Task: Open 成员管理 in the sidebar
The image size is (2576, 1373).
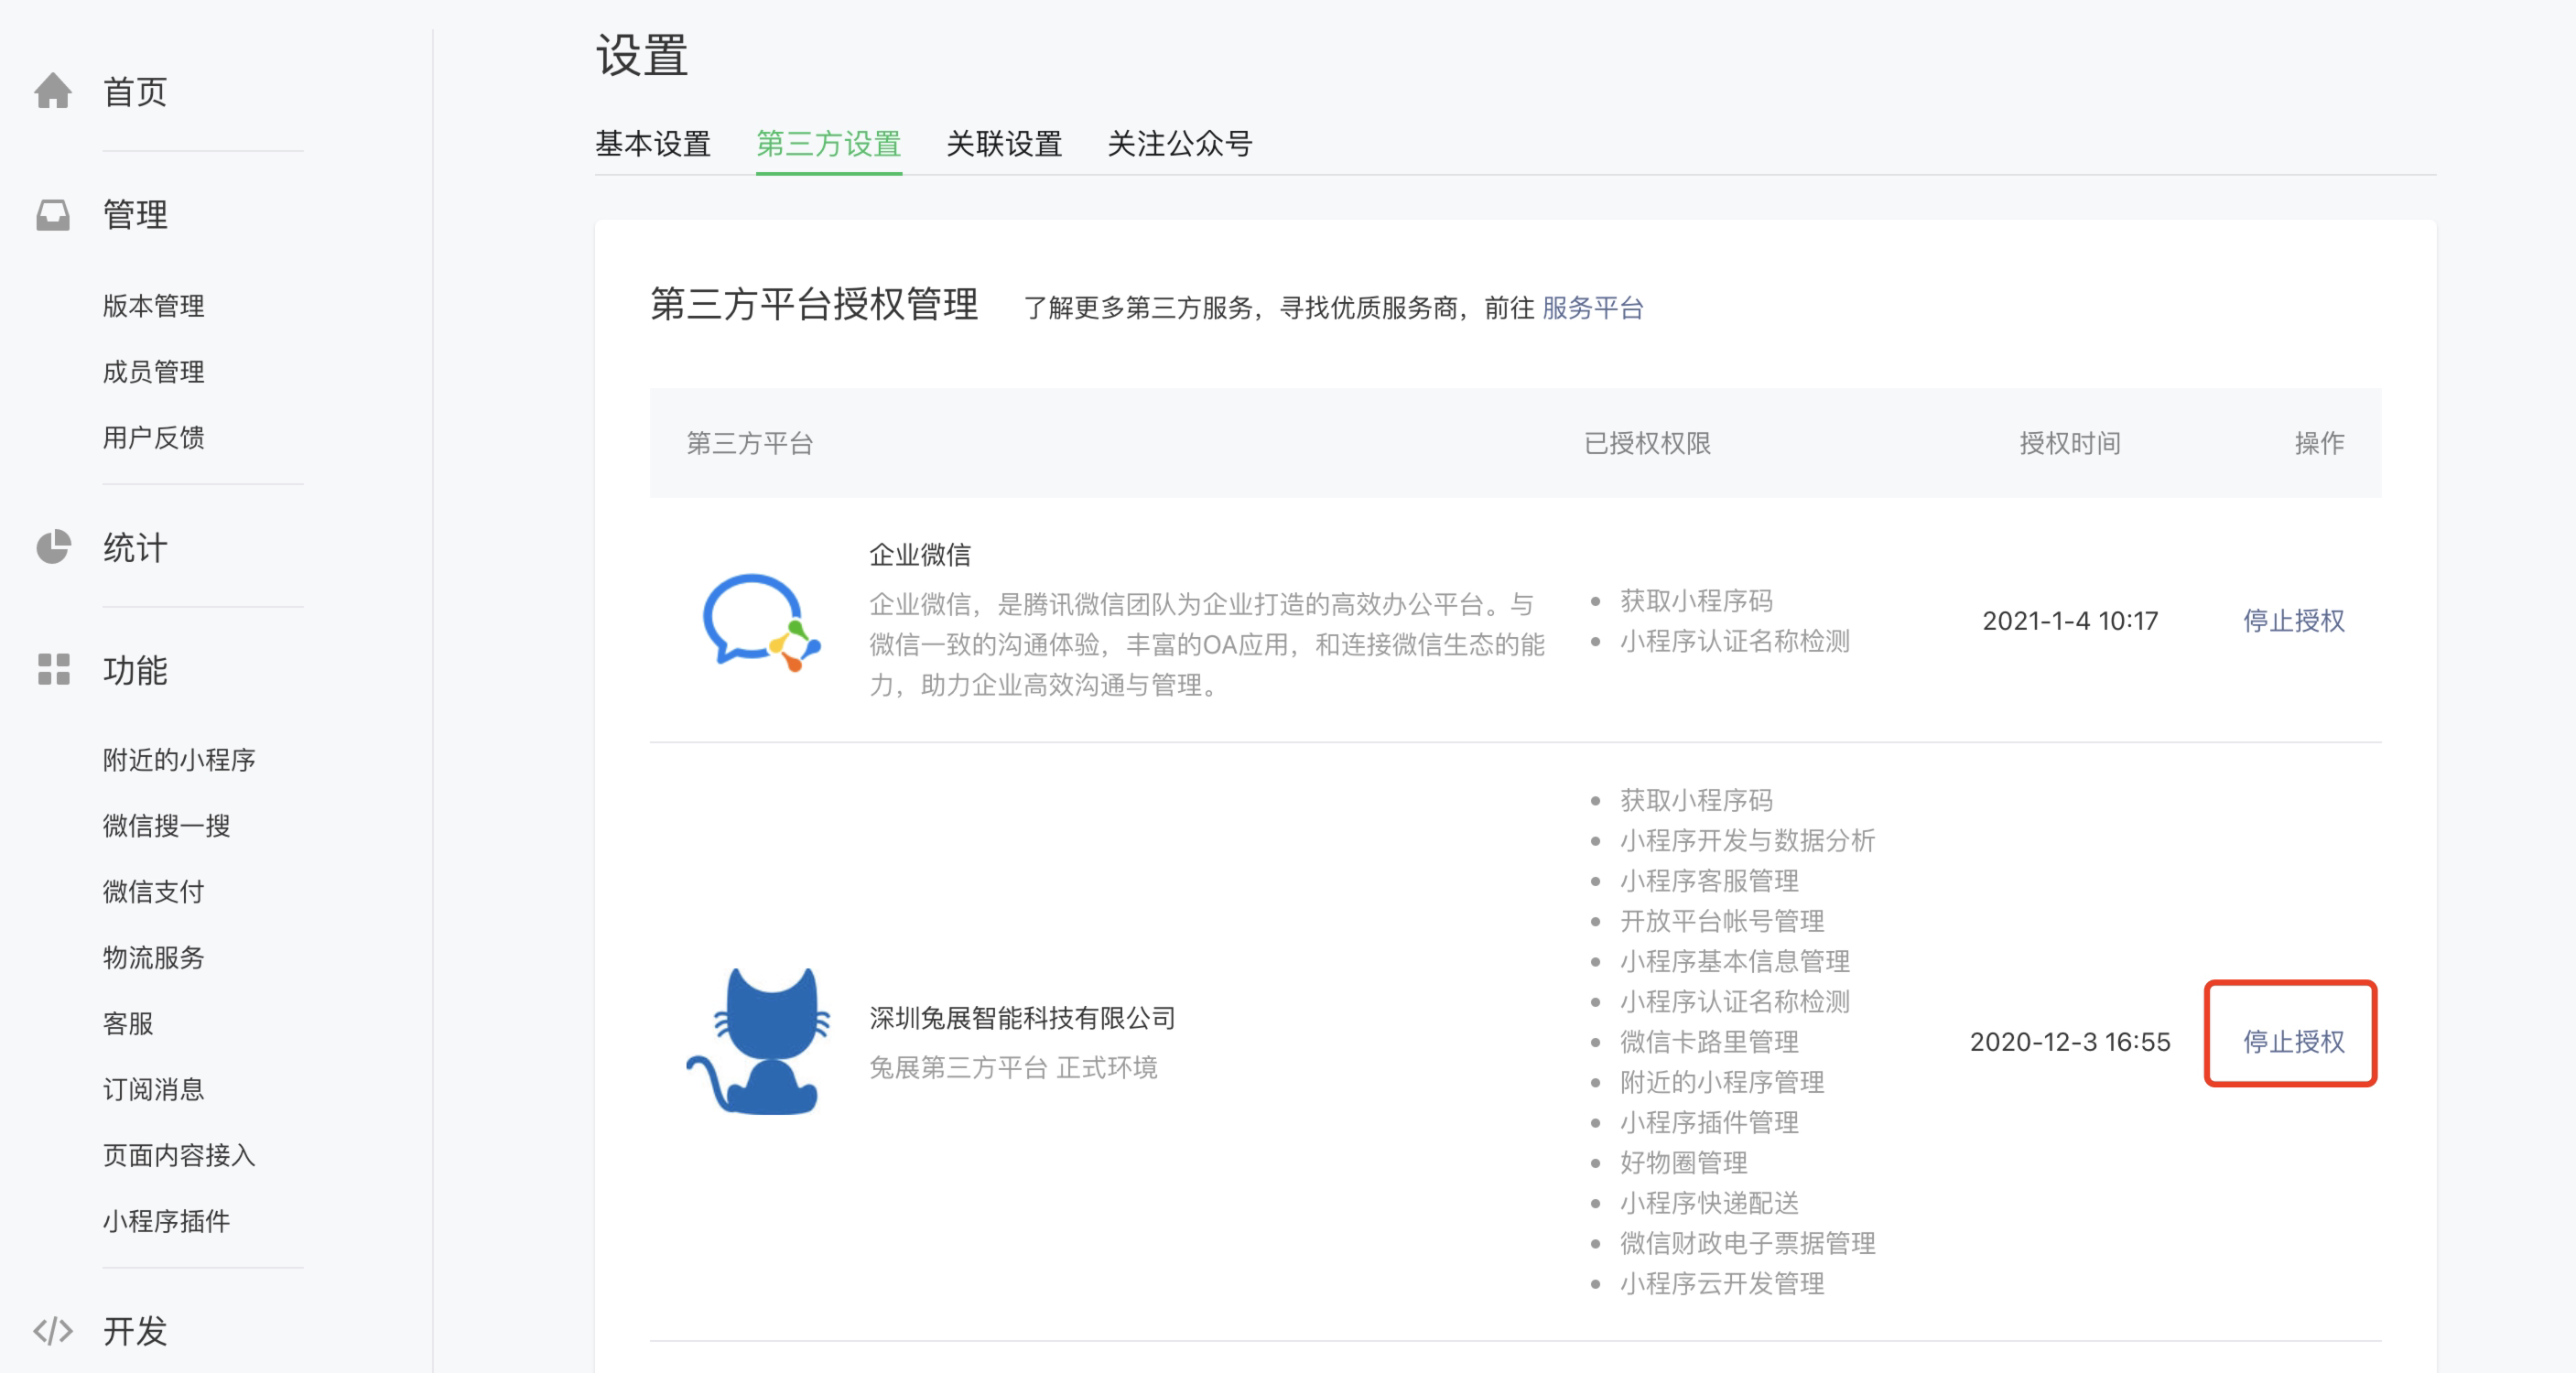Action: pos(154,372)
